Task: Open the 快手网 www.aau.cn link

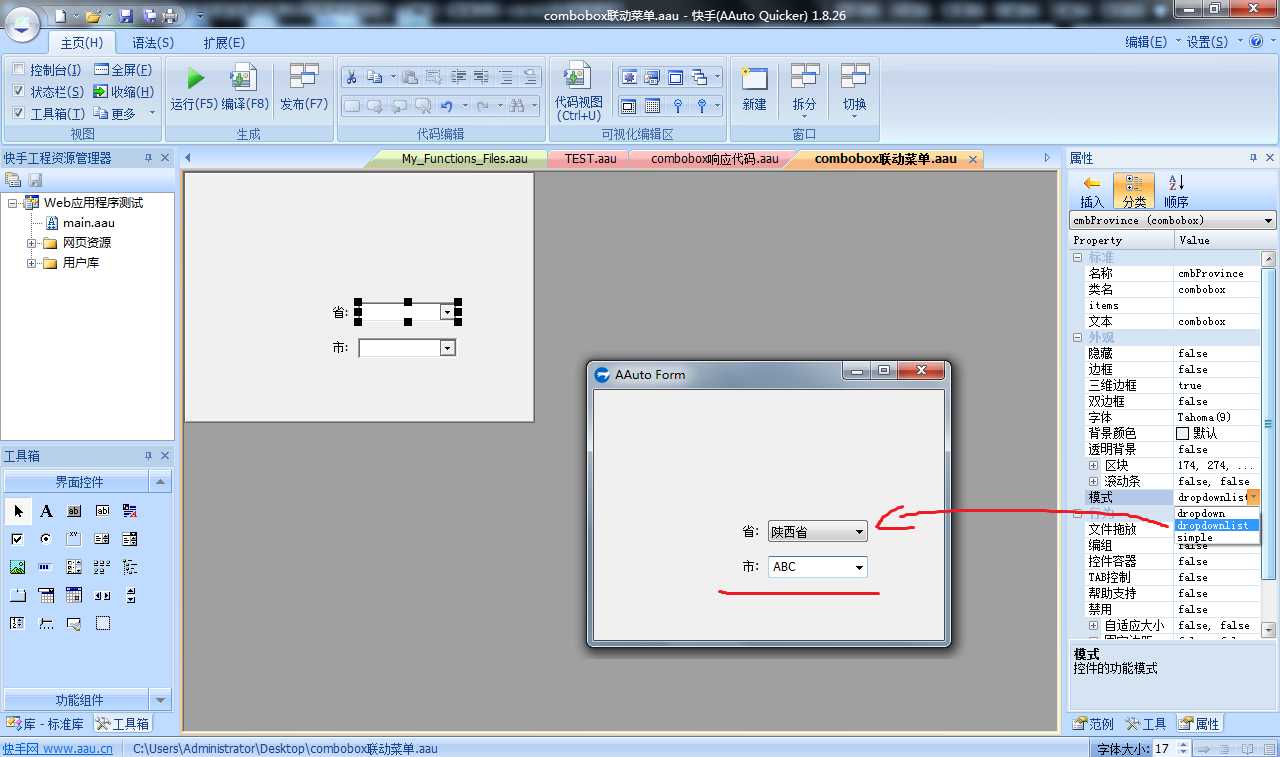Action: 57,749
